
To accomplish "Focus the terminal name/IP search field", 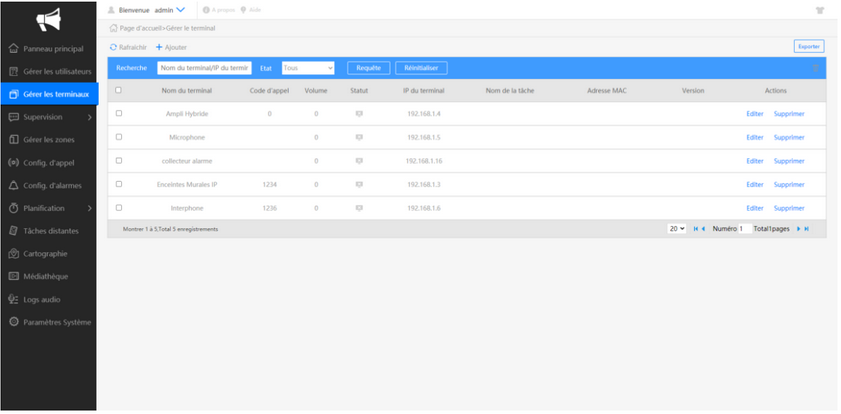I will pyautogui.click(x=204, y=68).
